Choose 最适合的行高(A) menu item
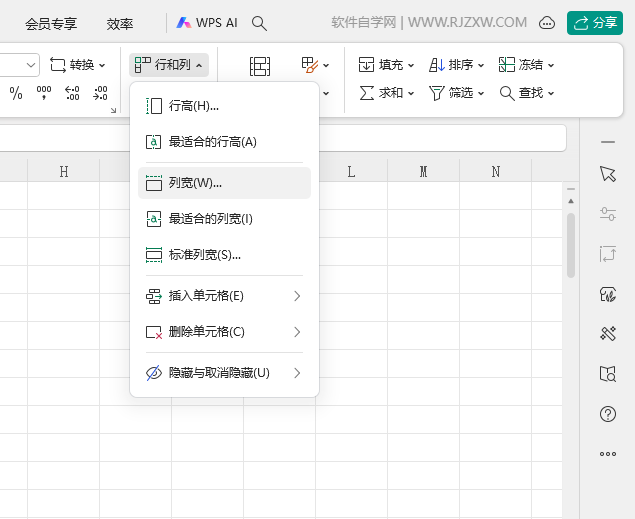Screen dimensions: 635x519 click(224, 142)
